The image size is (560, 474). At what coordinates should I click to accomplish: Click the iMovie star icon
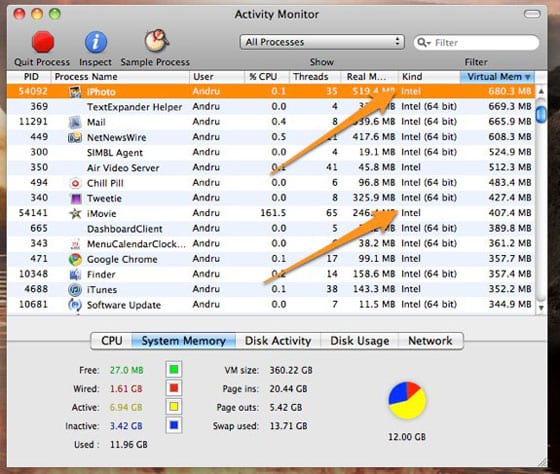[x=75, y=214]
